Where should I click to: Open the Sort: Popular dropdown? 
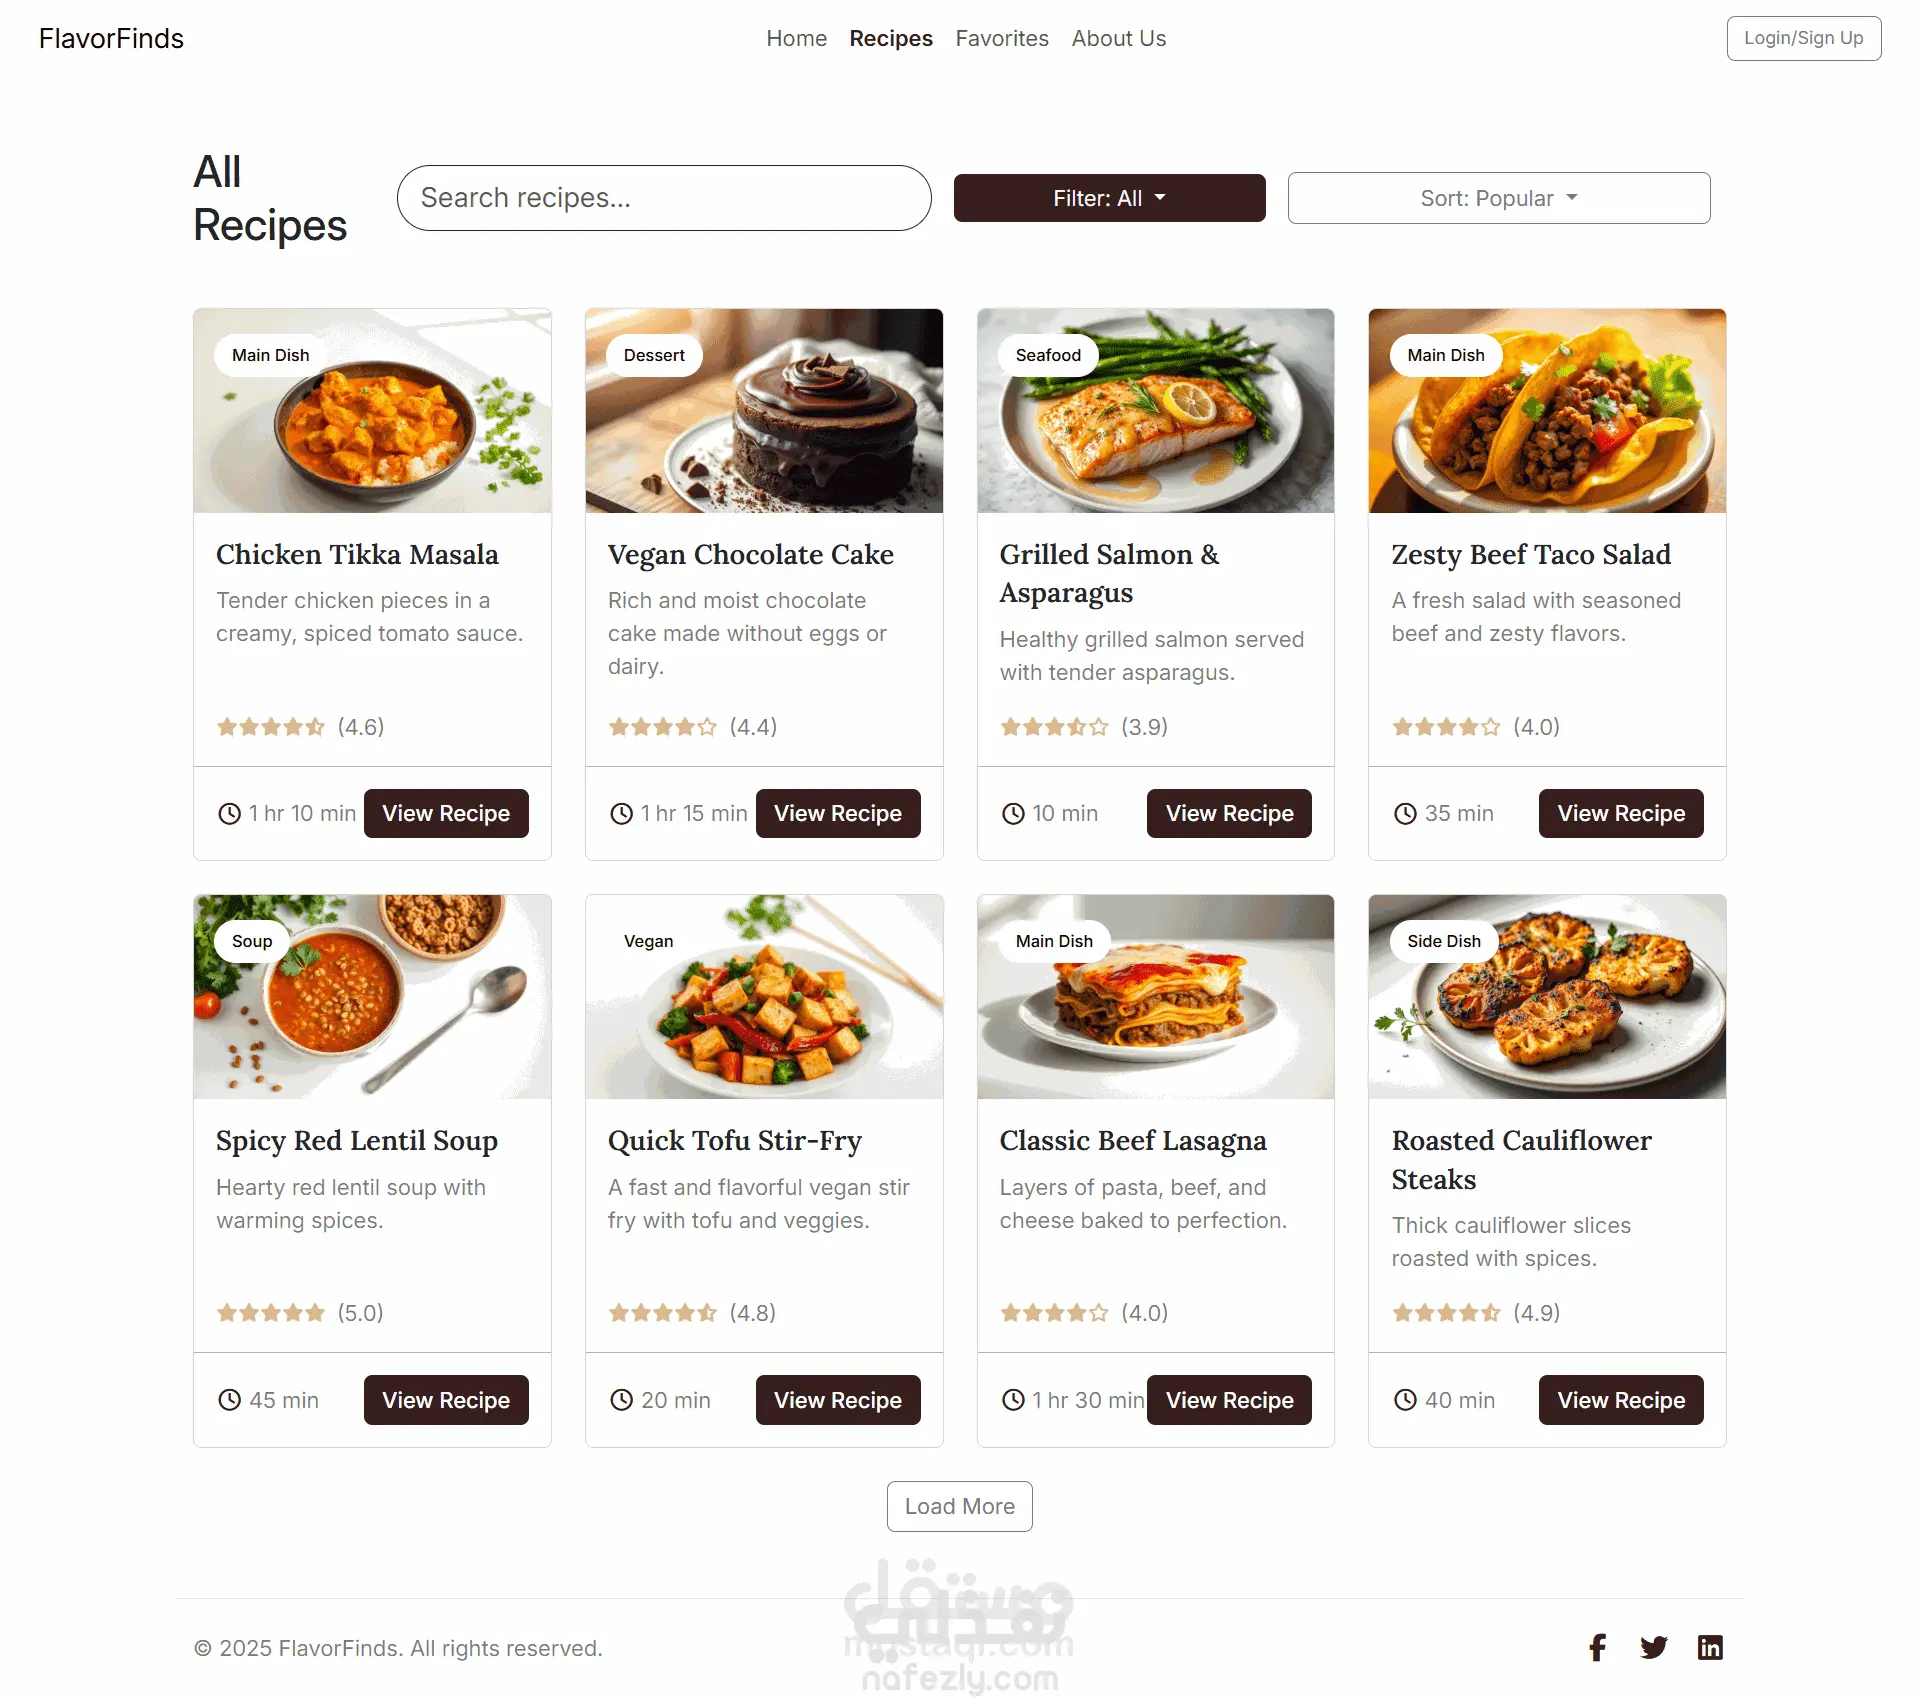click(1498, 198)
